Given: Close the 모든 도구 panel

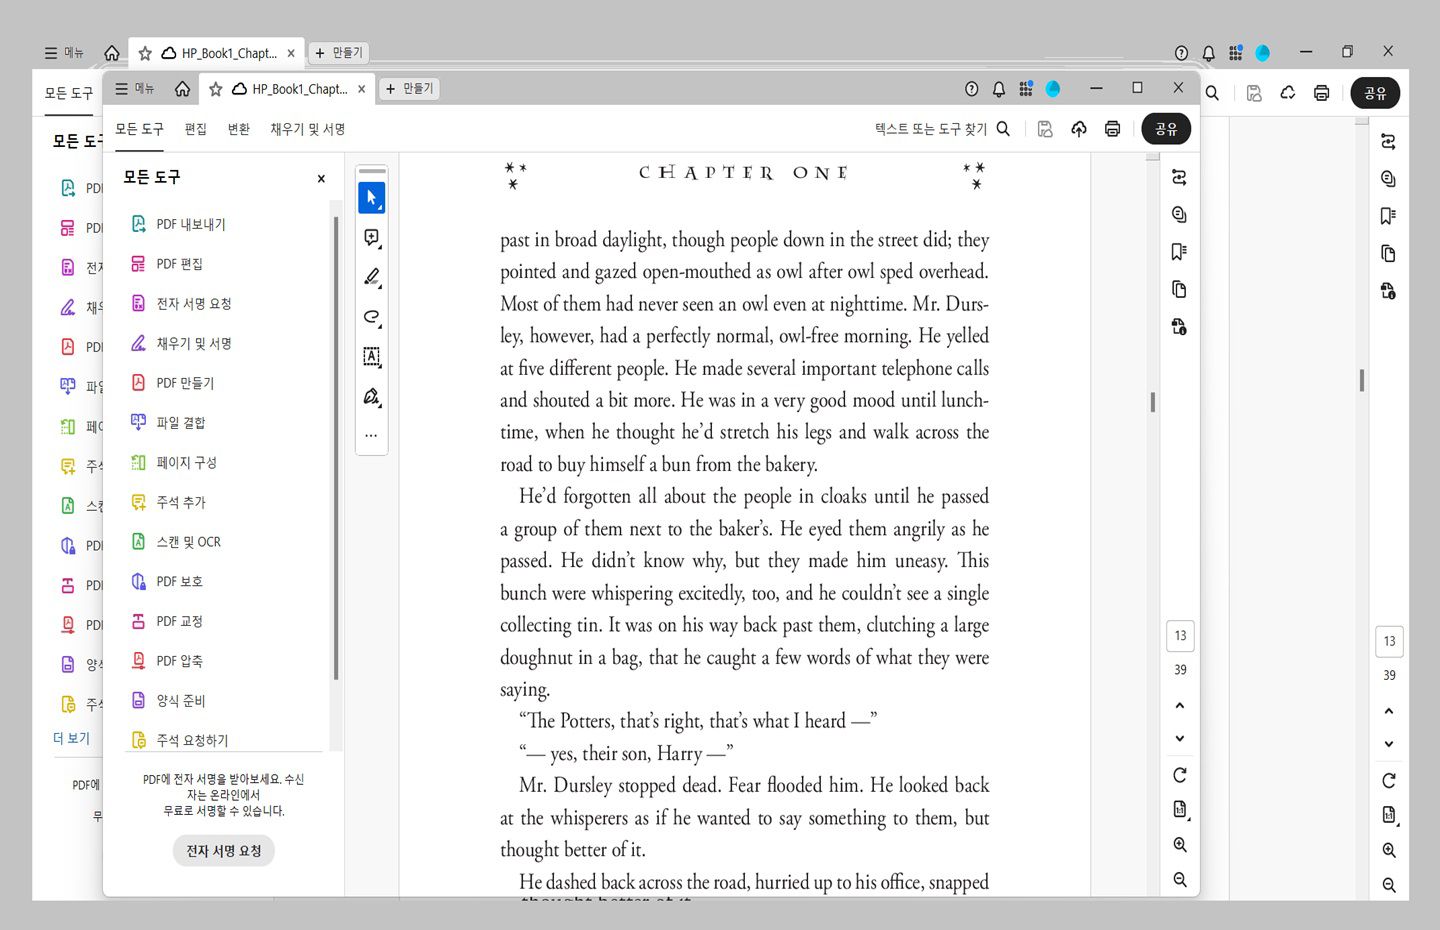Looking at the screenshot, I should pos(321,179).
